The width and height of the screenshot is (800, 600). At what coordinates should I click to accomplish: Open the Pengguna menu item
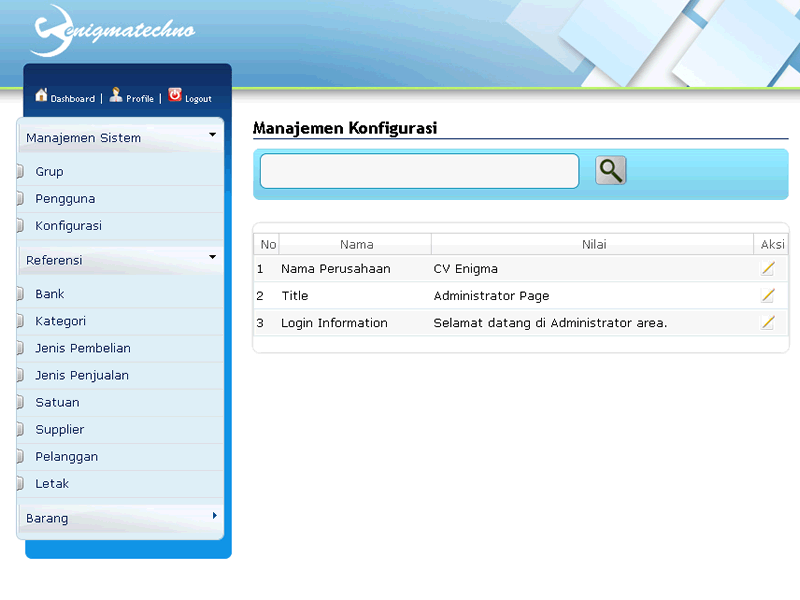(121, 199)
